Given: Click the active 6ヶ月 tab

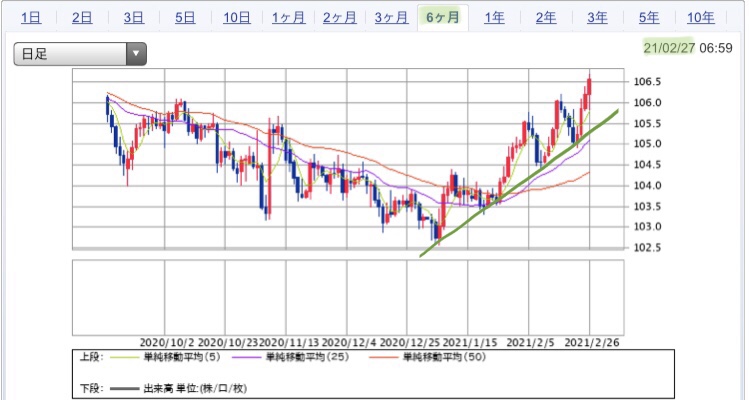Looking at the screenshot, I should [443, 18].
